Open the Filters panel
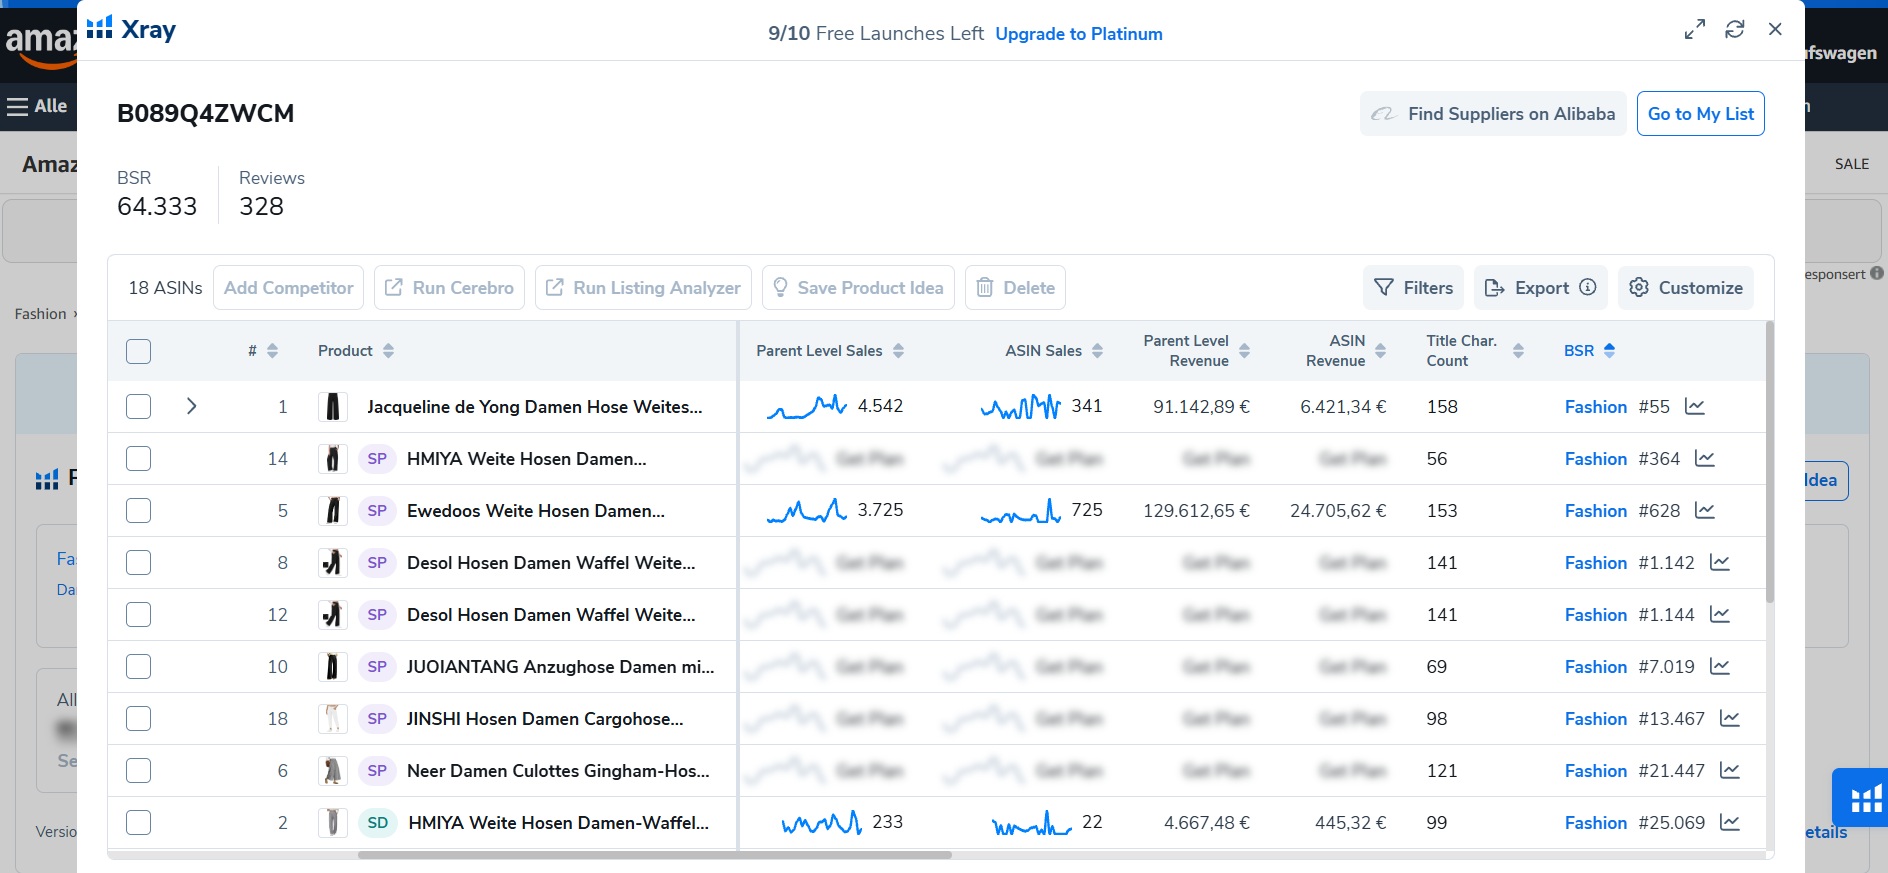 click(1414, 288)
